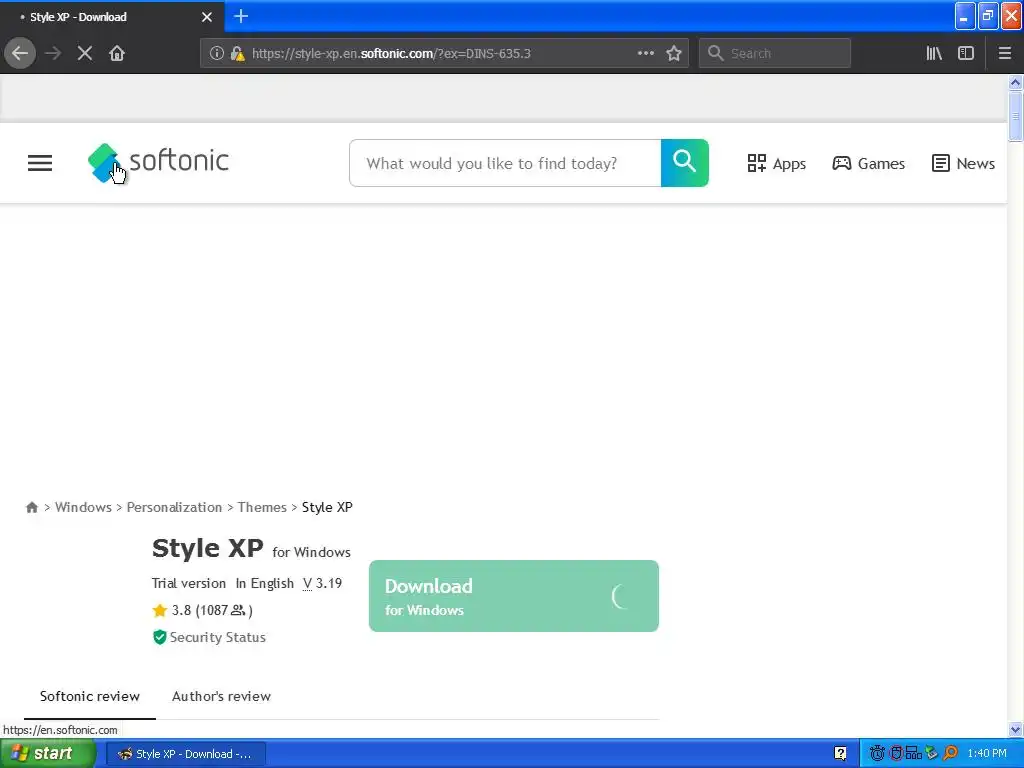Click the Softonic logo

(x=158, y=162)
